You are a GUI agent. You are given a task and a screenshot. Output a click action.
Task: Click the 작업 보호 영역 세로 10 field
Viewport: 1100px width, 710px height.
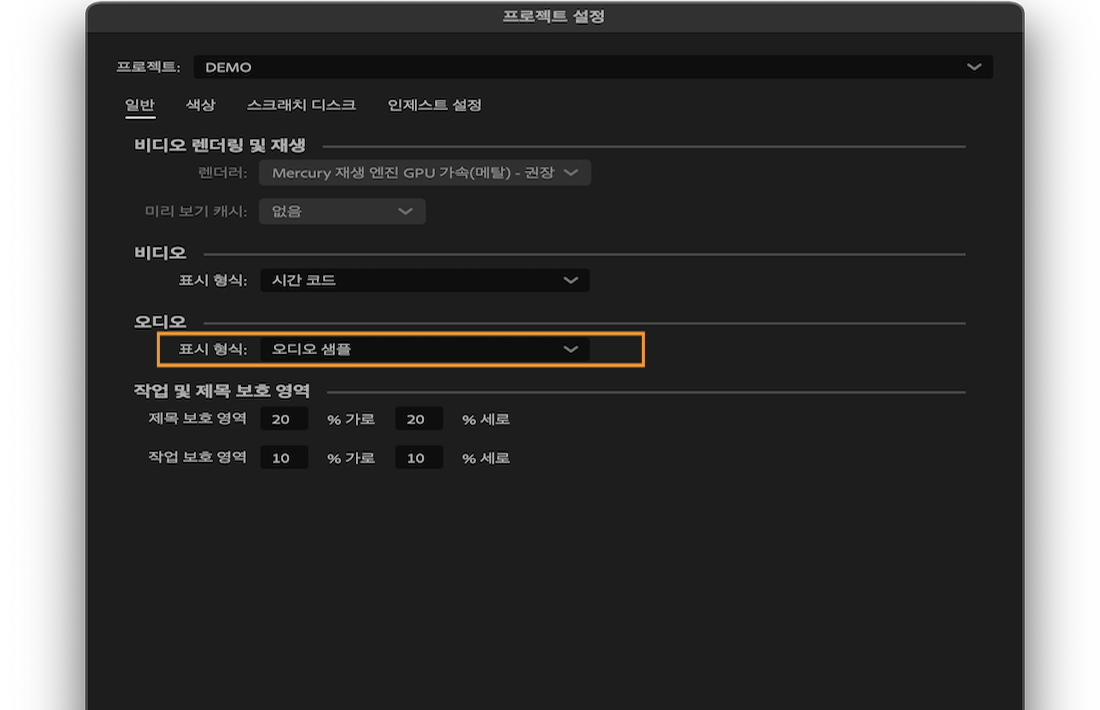pyautogui.click(x=418, y=457)
